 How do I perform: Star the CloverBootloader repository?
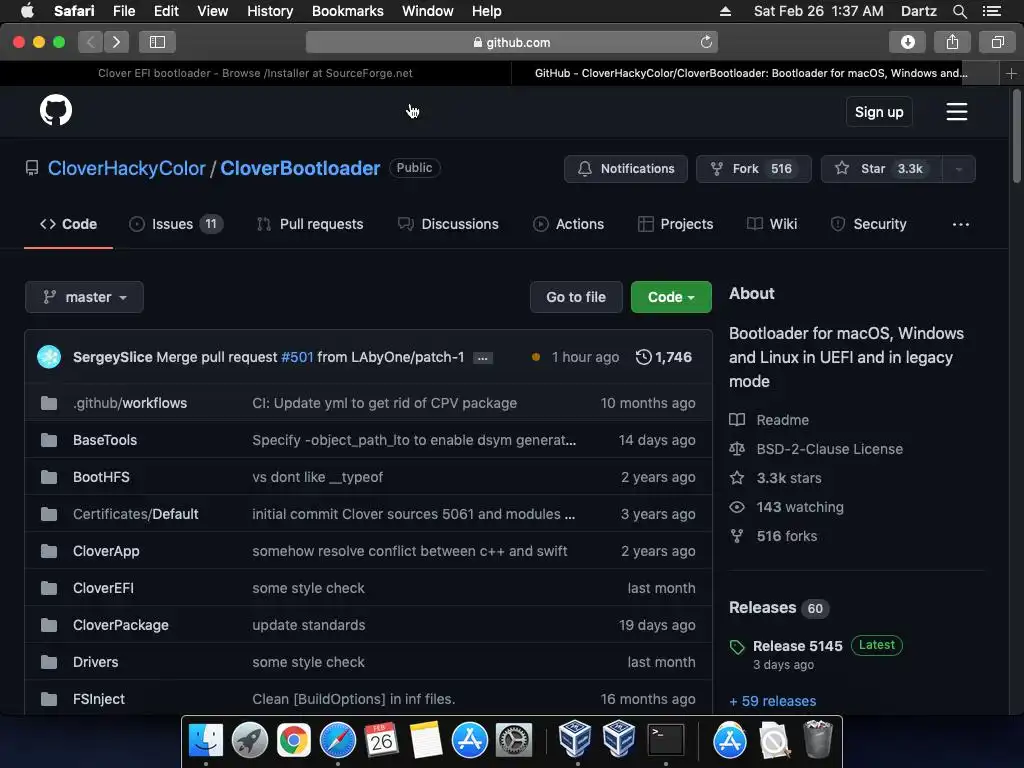[882, 169]
